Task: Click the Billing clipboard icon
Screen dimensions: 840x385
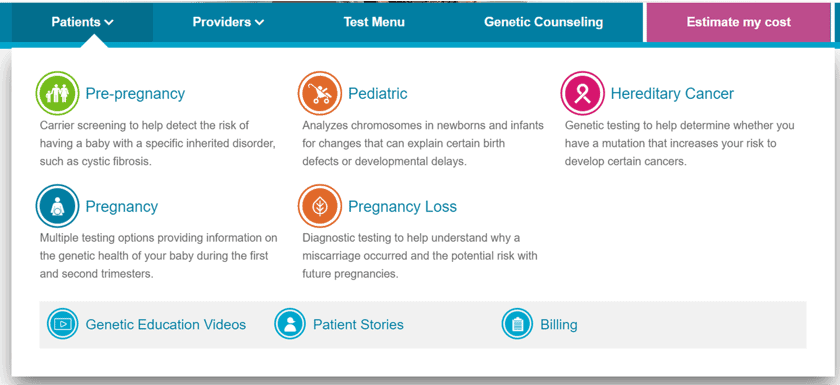Action: point(517,324)
